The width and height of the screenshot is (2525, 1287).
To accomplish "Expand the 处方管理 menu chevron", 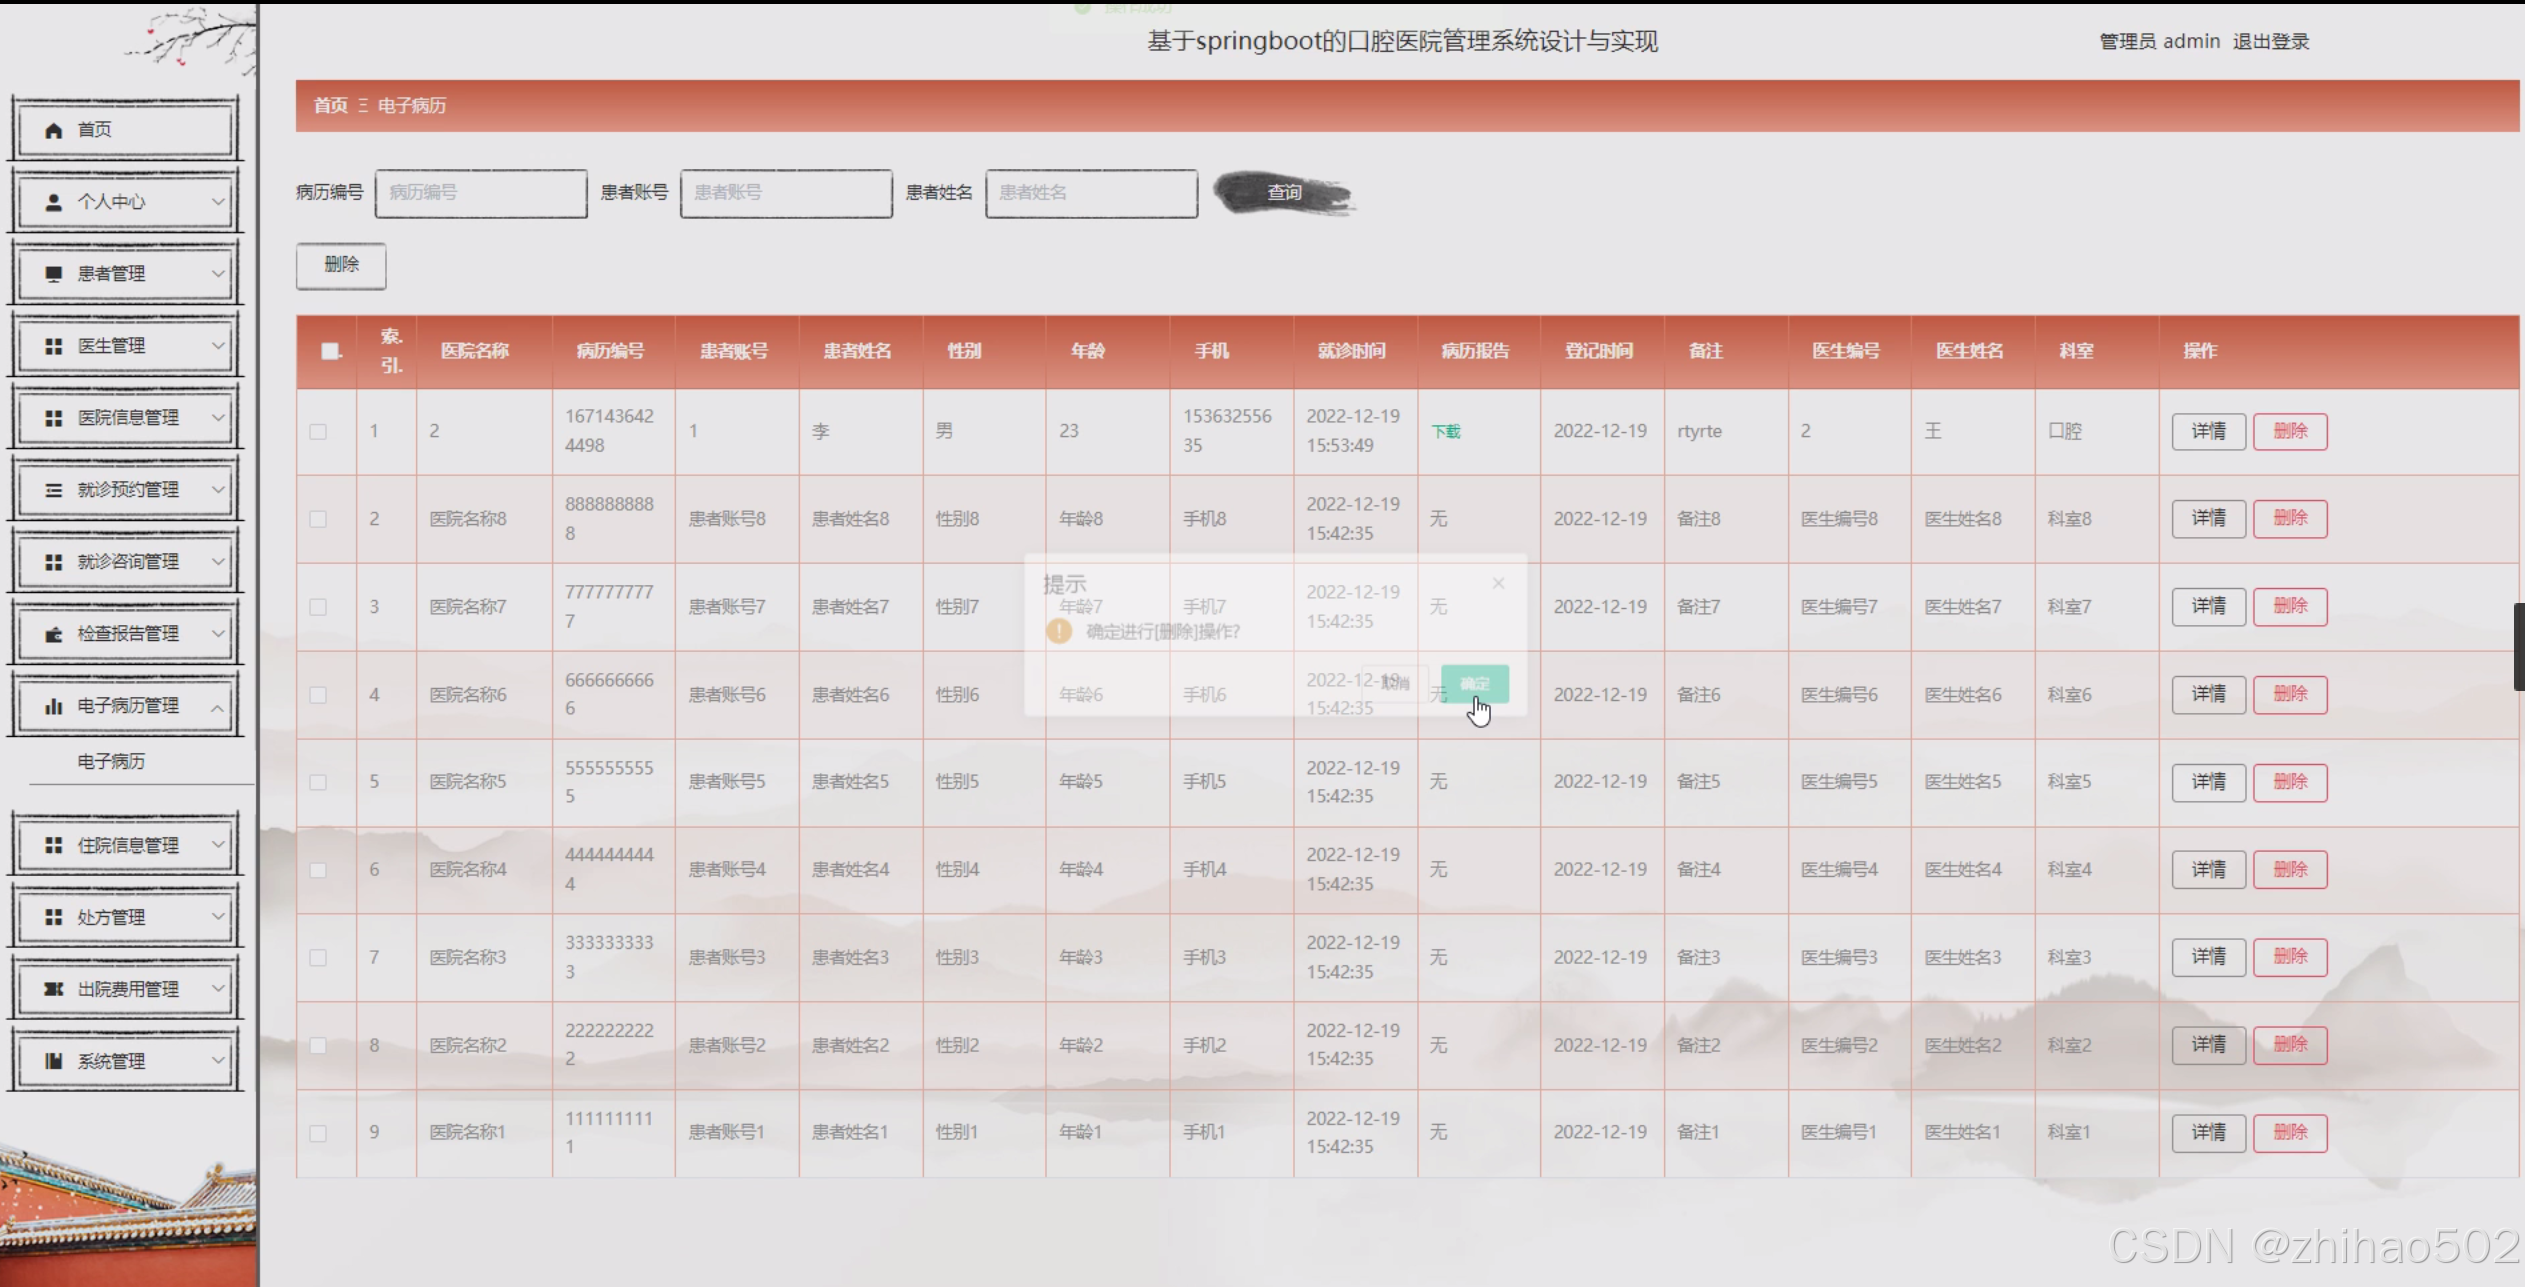I will [x=218, y=917].
